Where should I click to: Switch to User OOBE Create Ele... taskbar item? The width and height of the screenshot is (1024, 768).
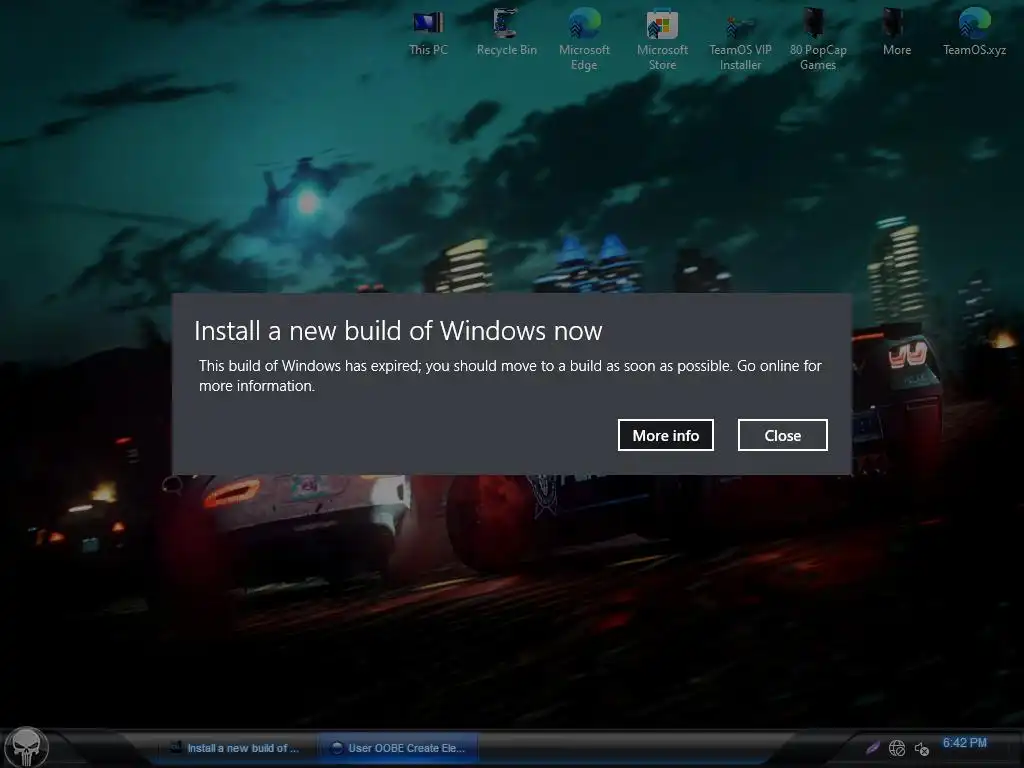[x=398, y=748]
